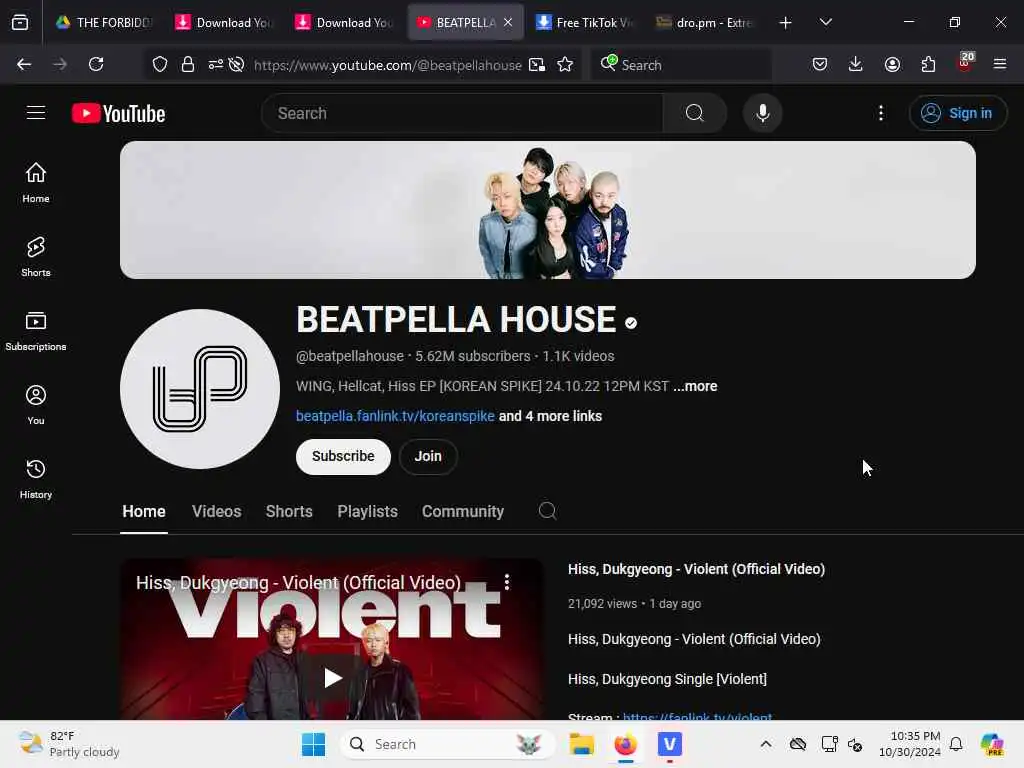The height and width of the screenshot is (768, 1024).
Task: Click channel search magnifier icon
Action: (547, 511)
